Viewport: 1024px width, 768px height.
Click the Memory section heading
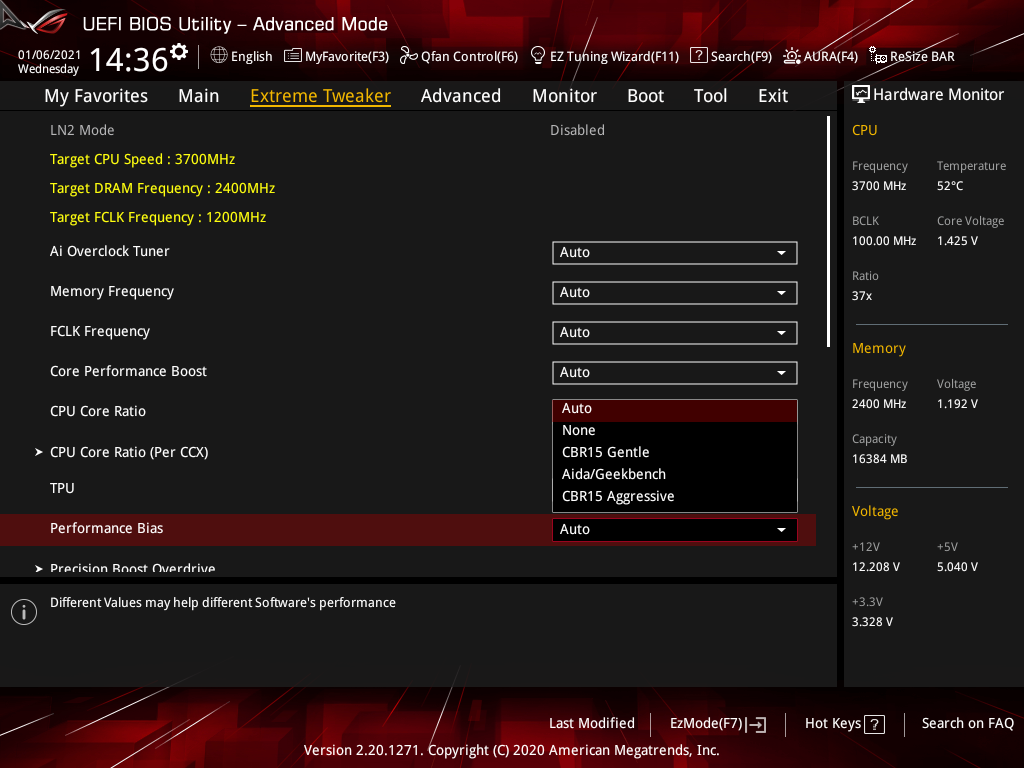878,348
